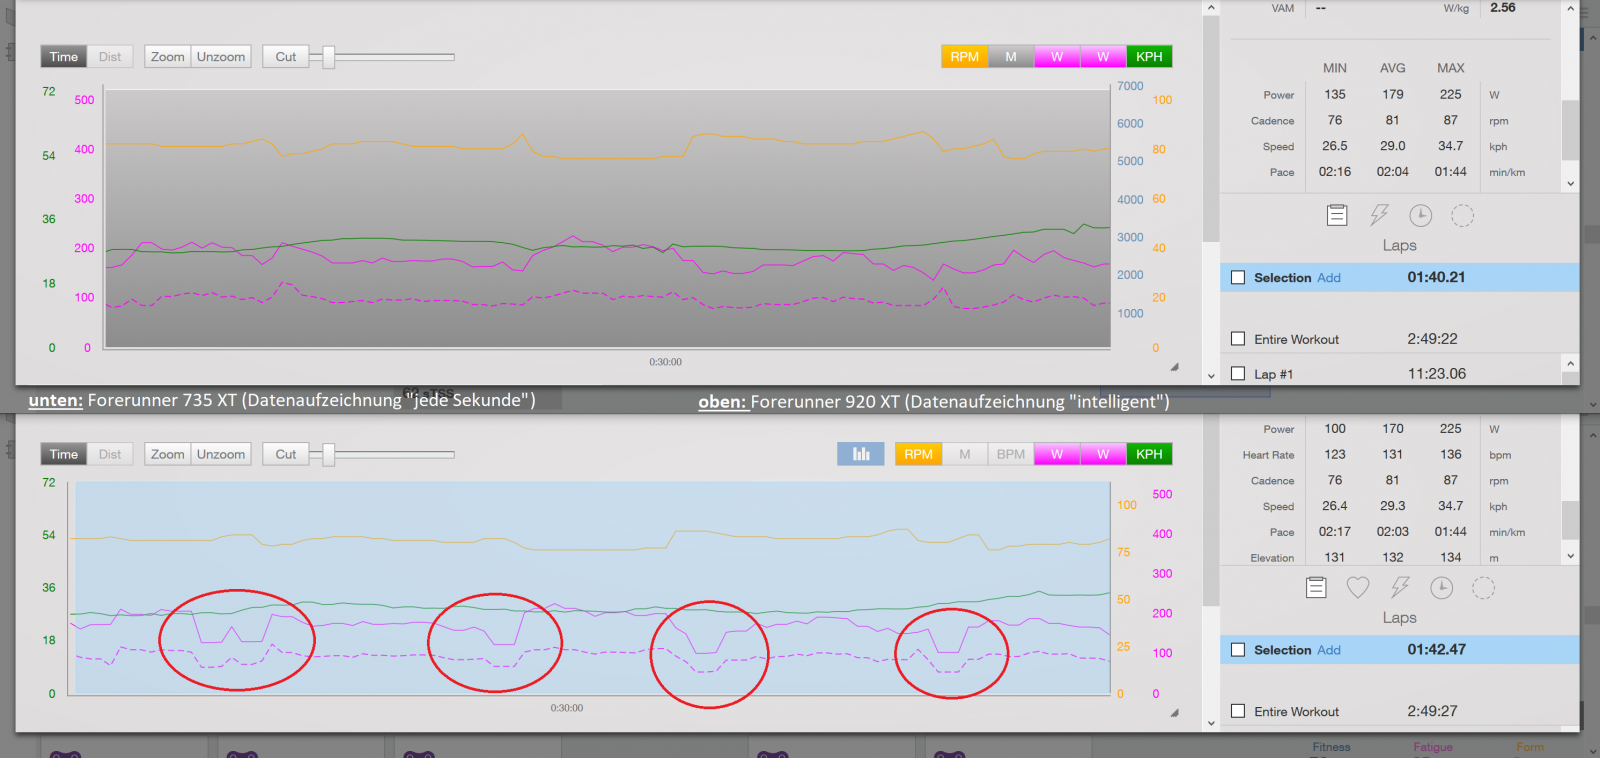The width and height of the screenshot is (1600, 758).
Task: Select the Time tab in lower graph
Action: [x=64, y=454]
